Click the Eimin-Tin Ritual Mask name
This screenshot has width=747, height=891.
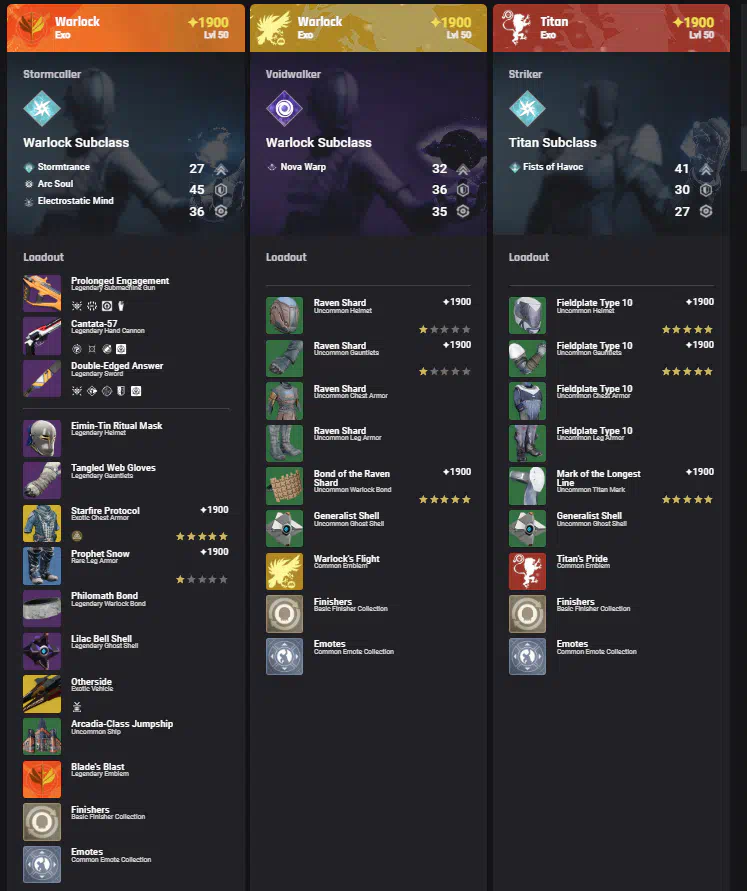pos(116,425)
